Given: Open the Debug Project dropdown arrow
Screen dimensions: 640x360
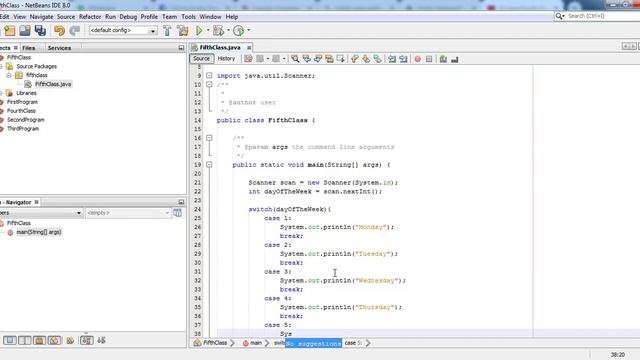Looking at the screenshot, I should point(228,31).
